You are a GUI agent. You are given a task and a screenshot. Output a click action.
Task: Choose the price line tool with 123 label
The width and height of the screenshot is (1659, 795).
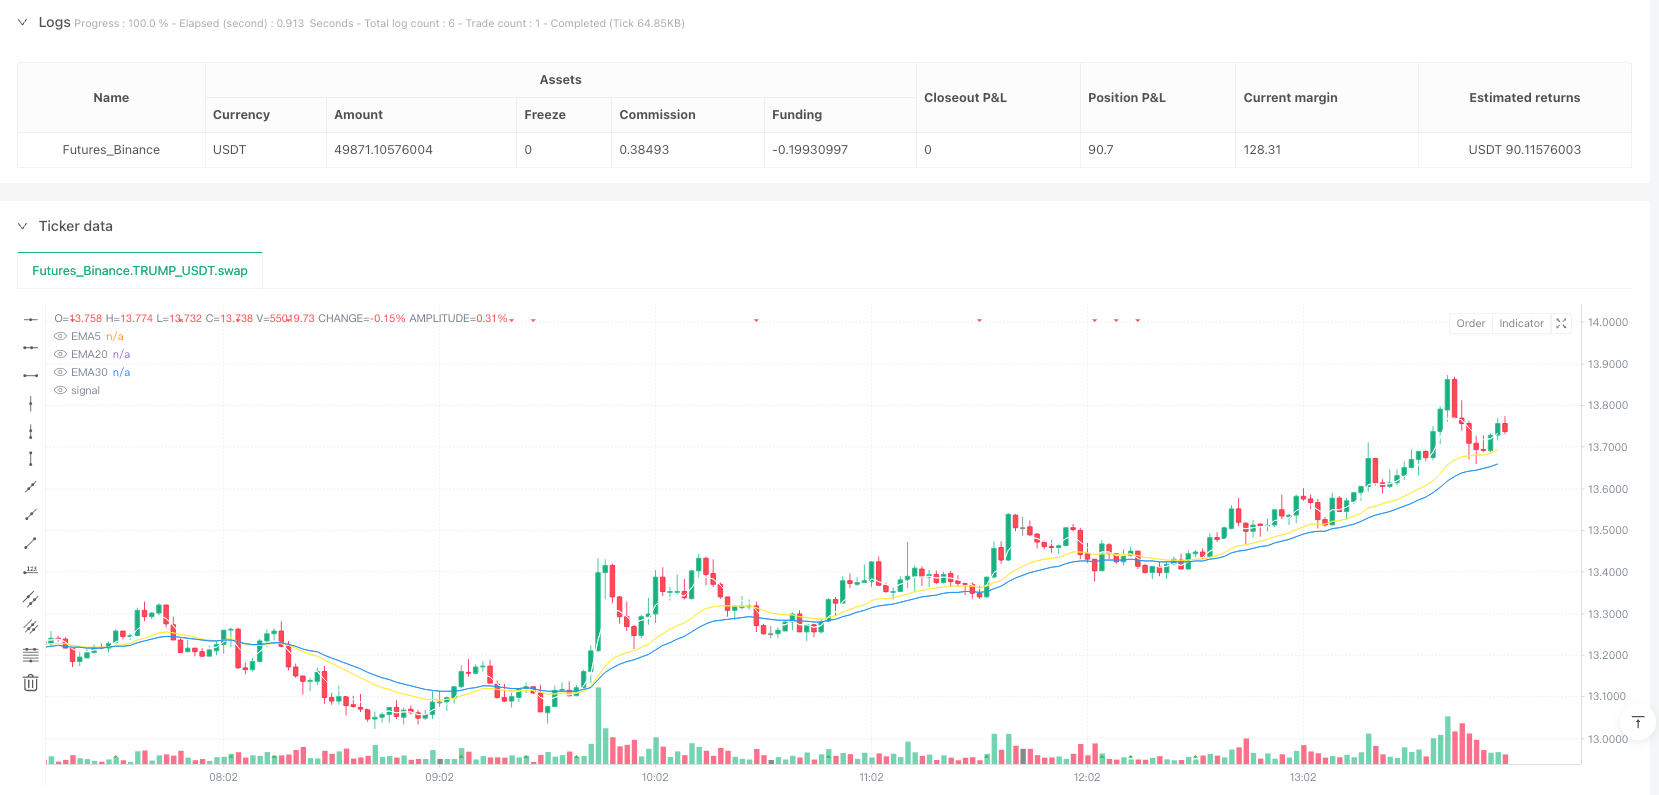pos(31,571)
